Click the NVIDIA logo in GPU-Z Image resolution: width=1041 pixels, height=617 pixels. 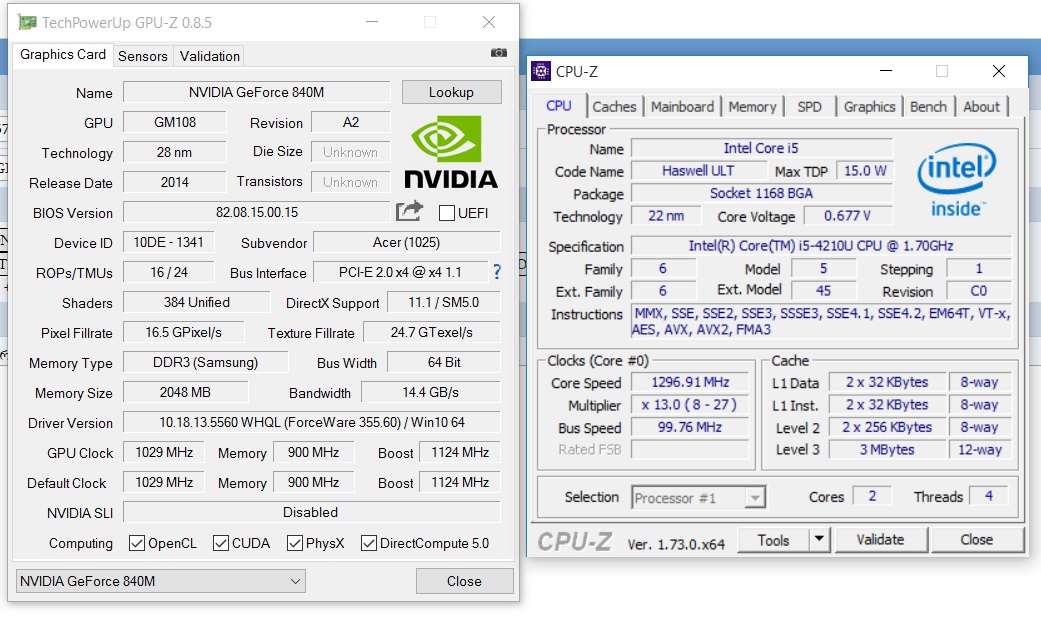tap(451, 152)
